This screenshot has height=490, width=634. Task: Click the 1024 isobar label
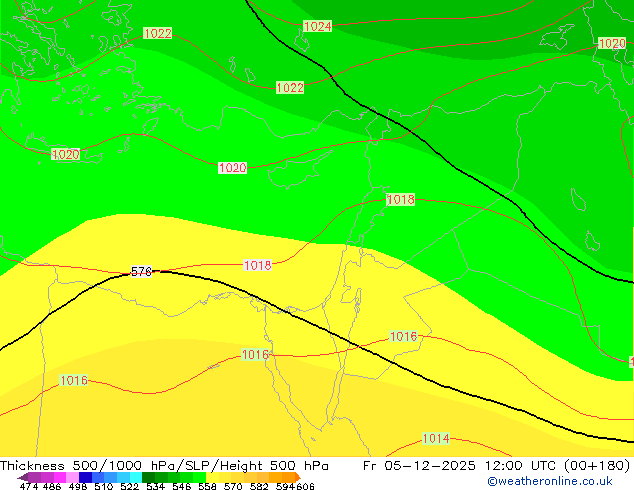[x=317, y=27]
